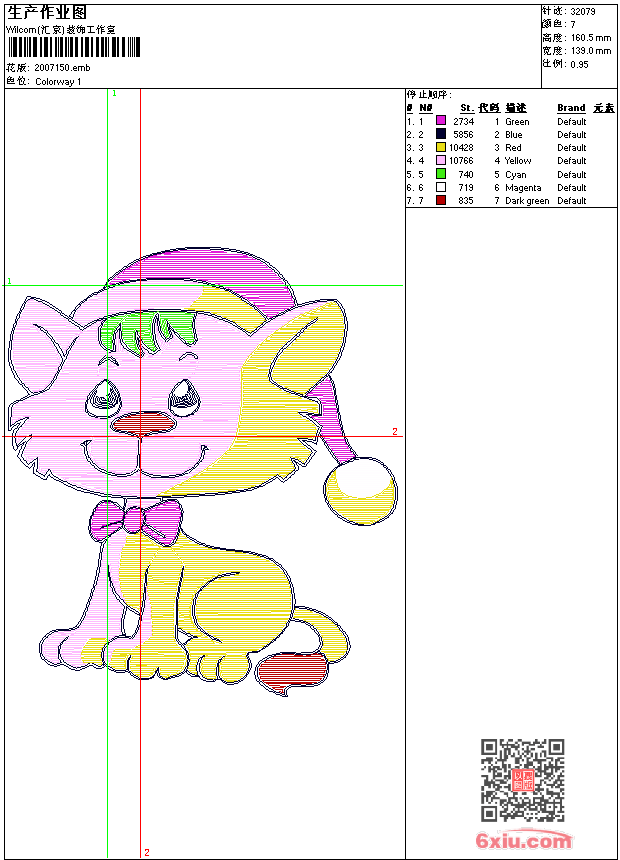This screenshot has width=620, height=860.
Task: Select the stitch count 5856
Action: [x=464, y=134]
